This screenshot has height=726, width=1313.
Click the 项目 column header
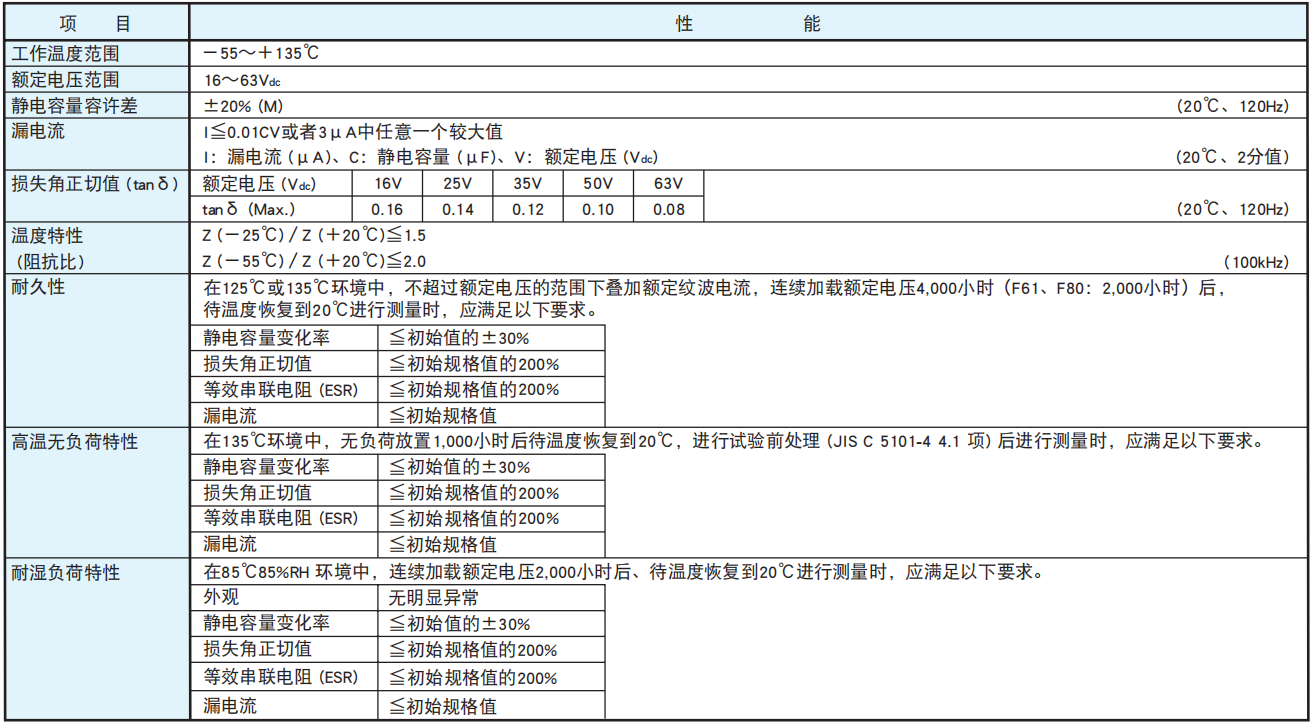click(94, 24)
